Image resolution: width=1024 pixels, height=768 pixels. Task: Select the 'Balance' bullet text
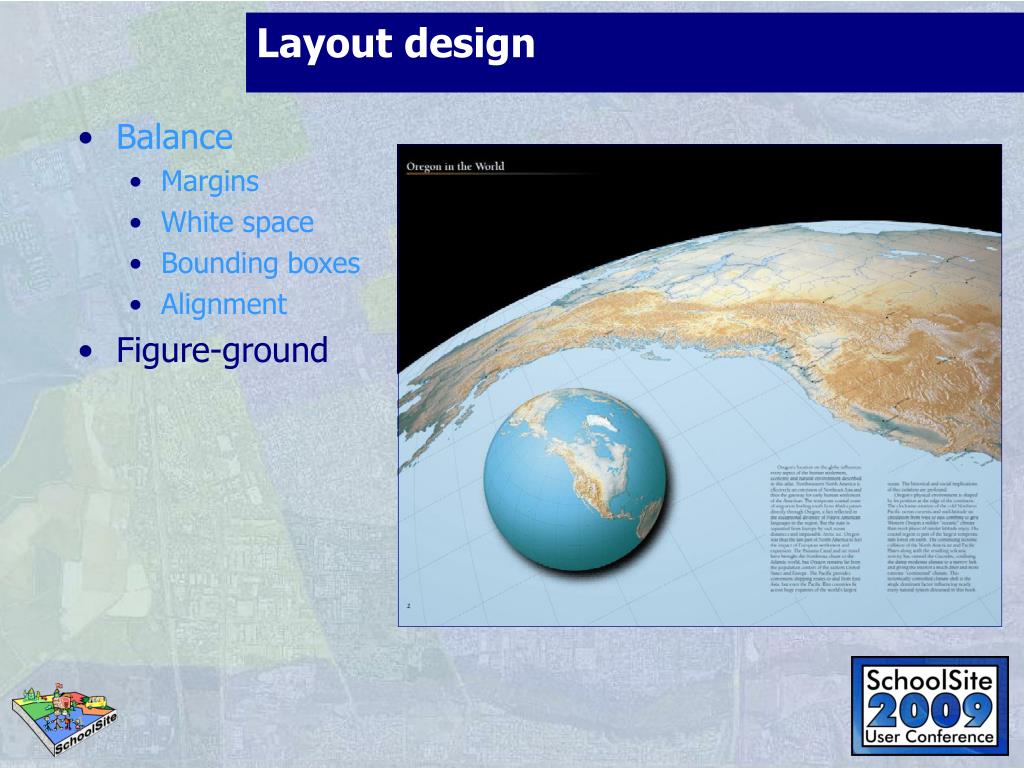click(x=174, y=137)
